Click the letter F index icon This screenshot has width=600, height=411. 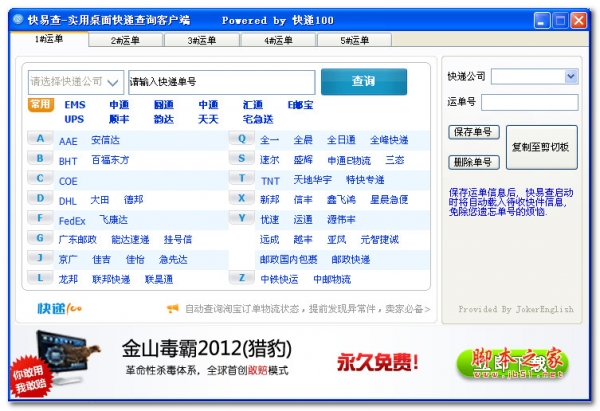(40, 218)
